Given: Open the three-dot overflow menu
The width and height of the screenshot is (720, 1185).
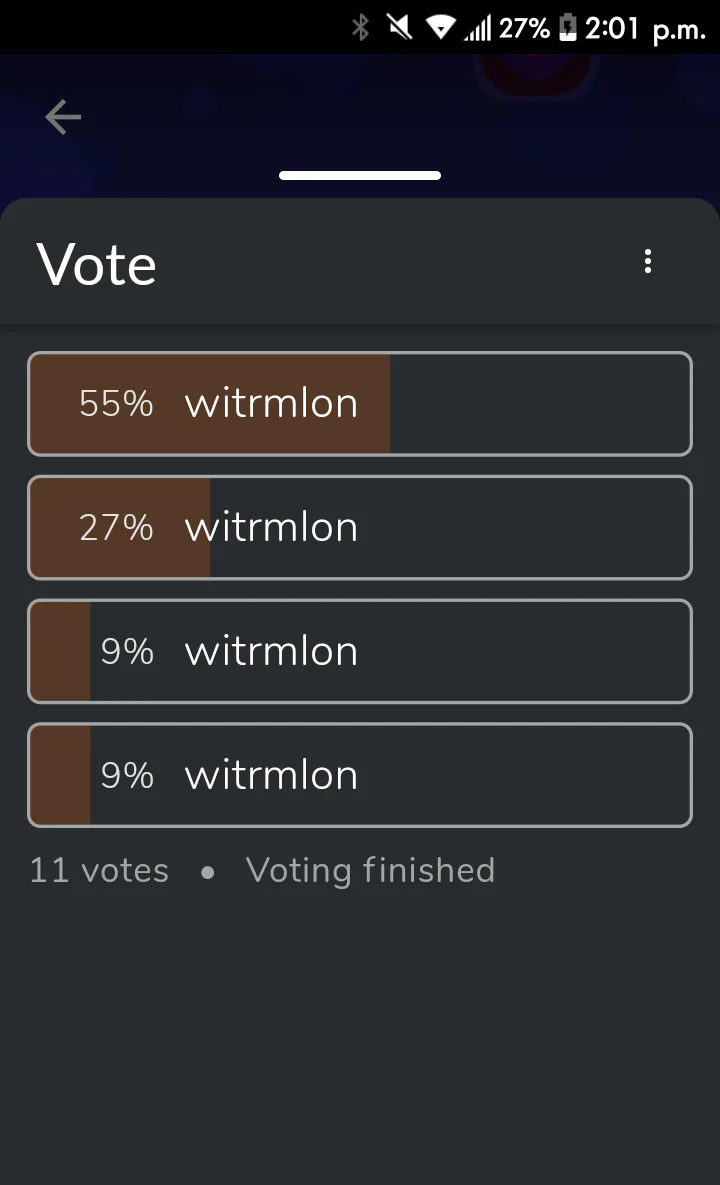Looking at the screenshot, I should pos(648,262).
